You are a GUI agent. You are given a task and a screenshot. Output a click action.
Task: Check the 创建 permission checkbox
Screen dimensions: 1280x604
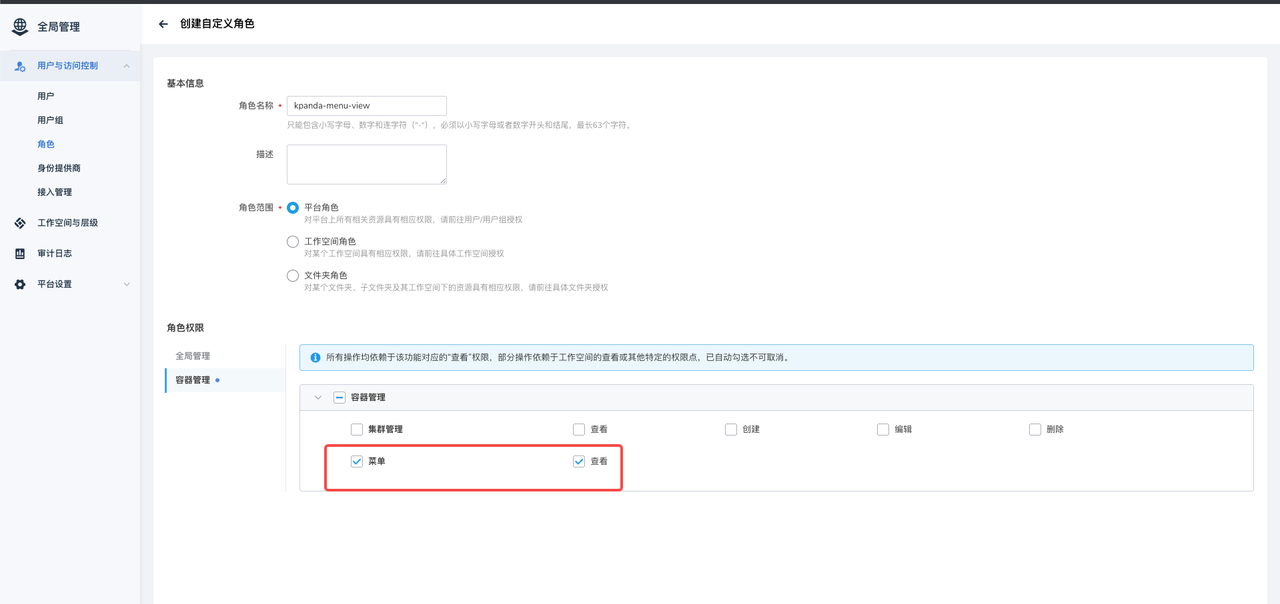(731, 429)
